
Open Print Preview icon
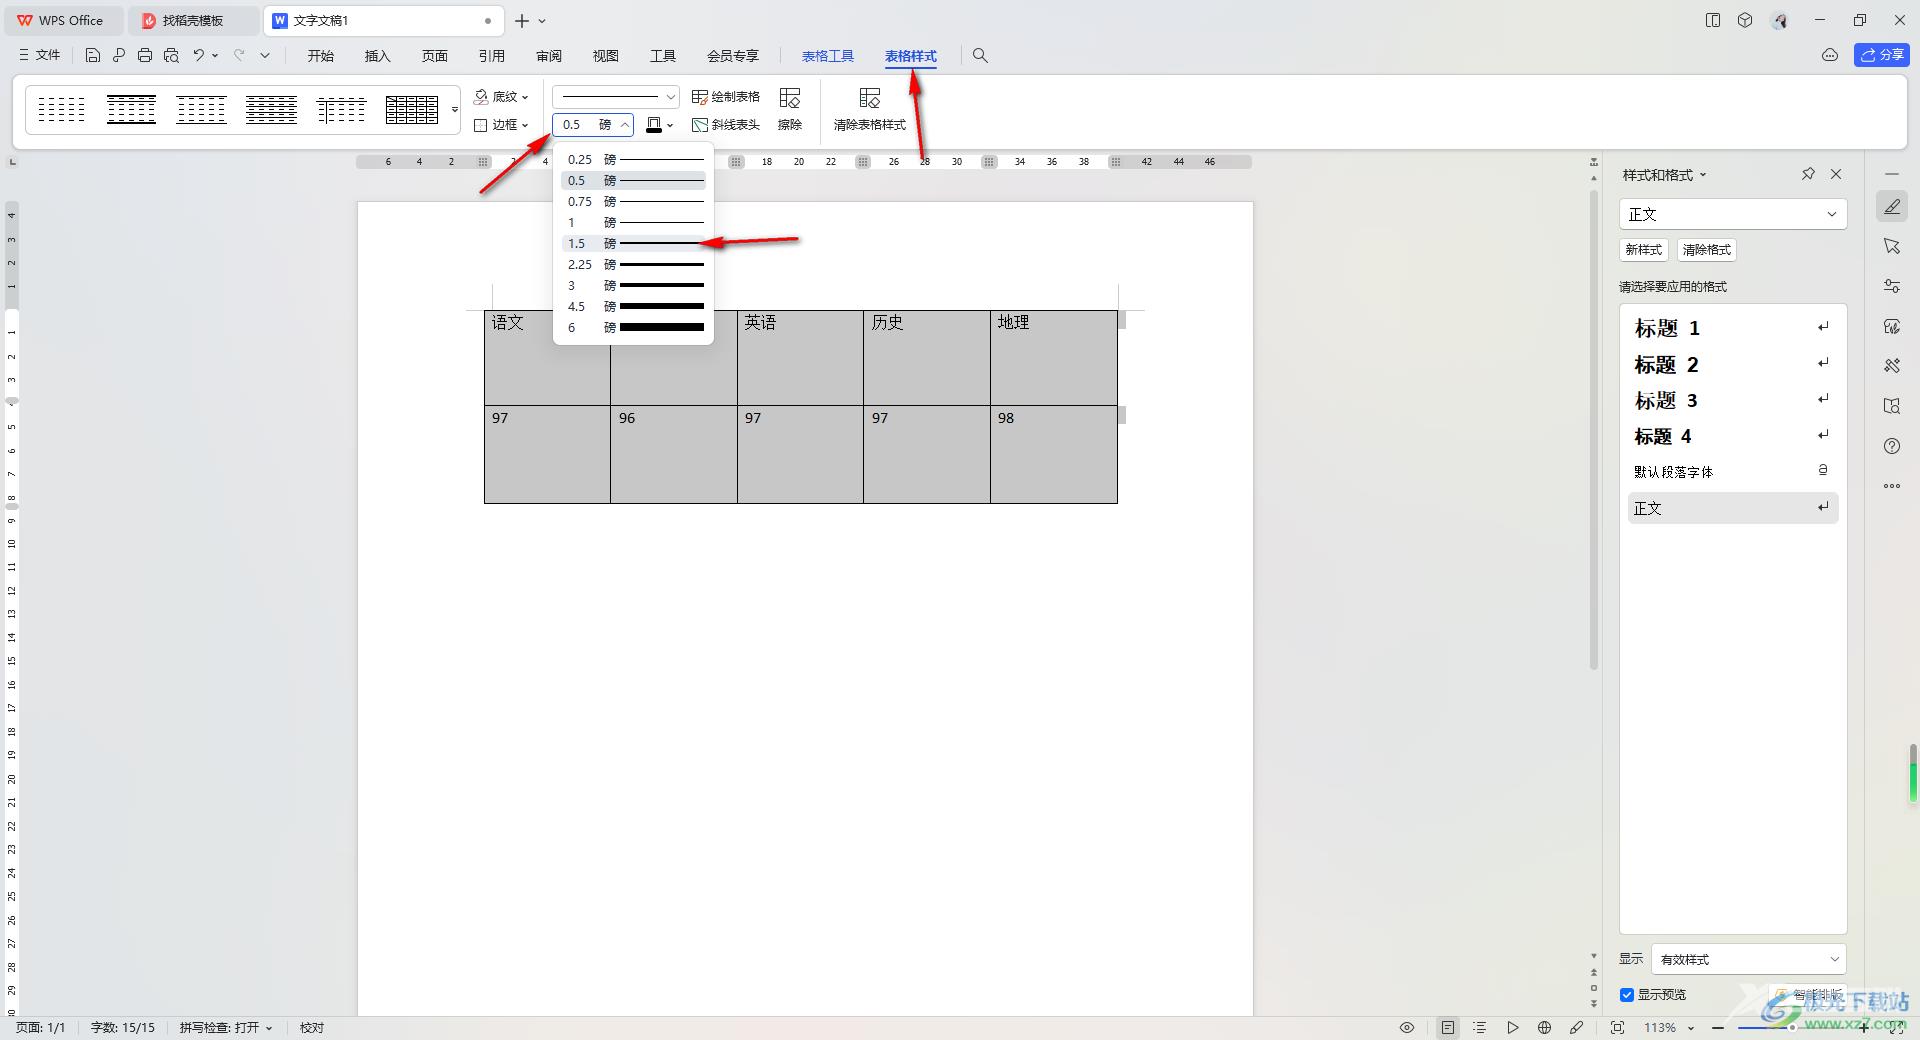(171, 56)
